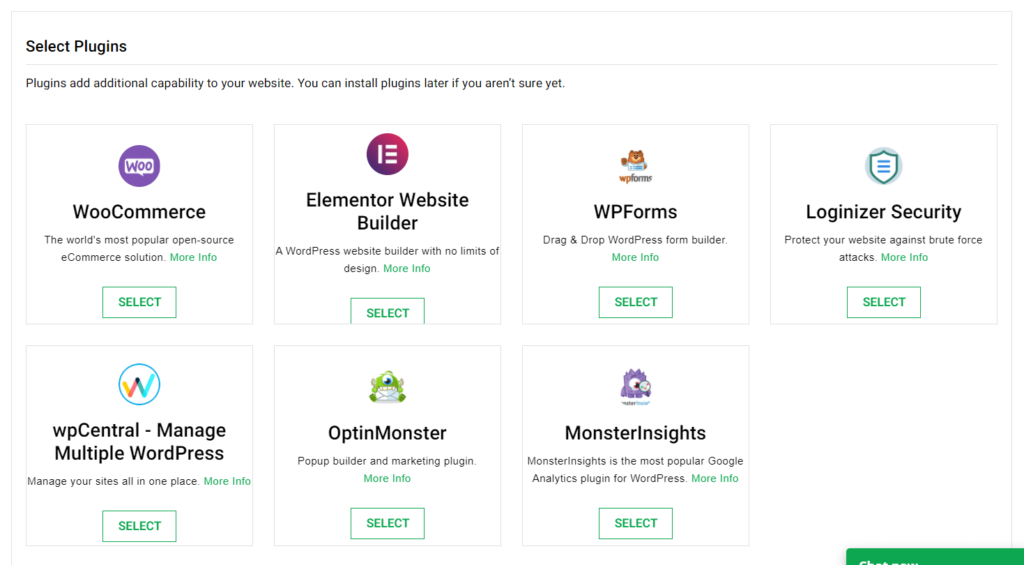The height and width of the screenshot is (565, 1024).
Task: Open the green Chat now widget
Action: [x=935, y=557]
